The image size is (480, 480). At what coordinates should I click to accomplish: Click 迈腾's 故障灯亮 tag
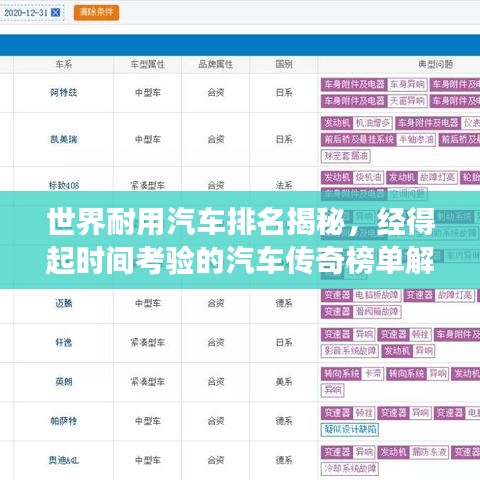tap(455, 295)
